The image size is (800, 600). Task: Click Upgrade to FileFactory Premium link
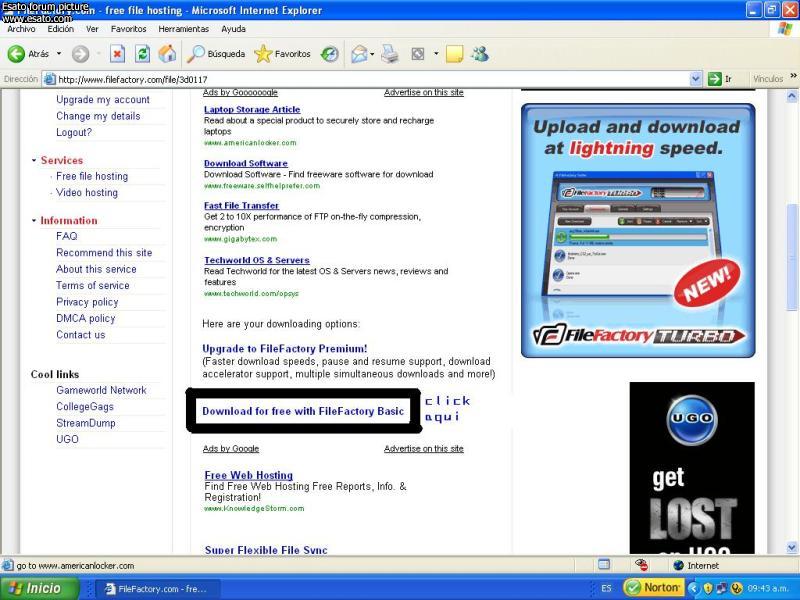(285, 349)
